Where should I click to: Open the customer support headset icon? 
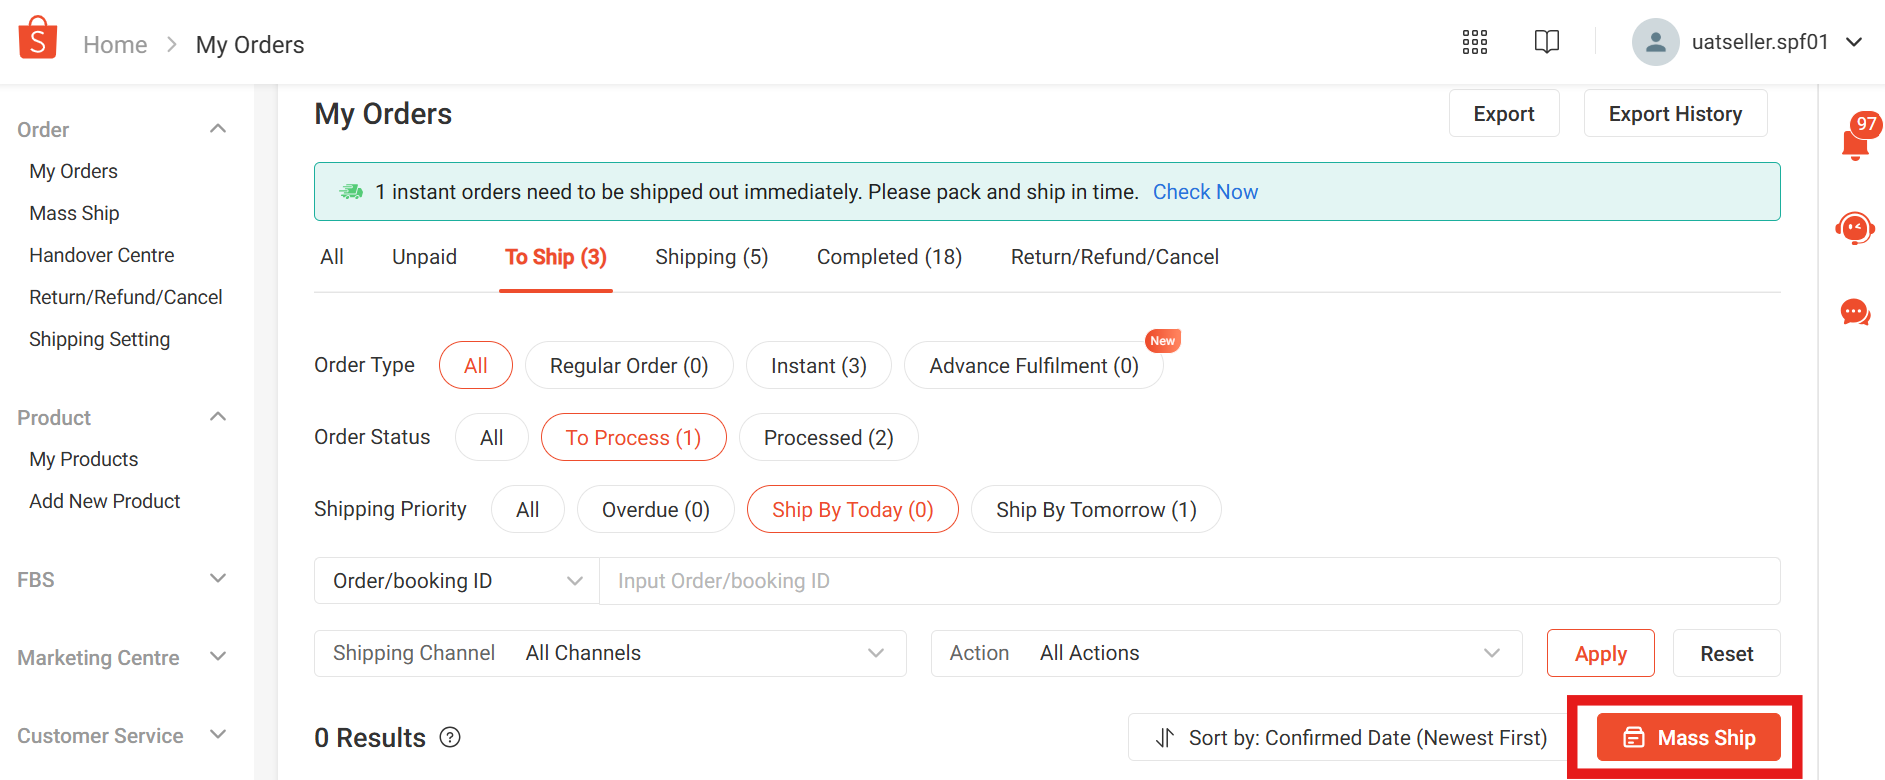pyautogui.click(x=1855, y=229)
